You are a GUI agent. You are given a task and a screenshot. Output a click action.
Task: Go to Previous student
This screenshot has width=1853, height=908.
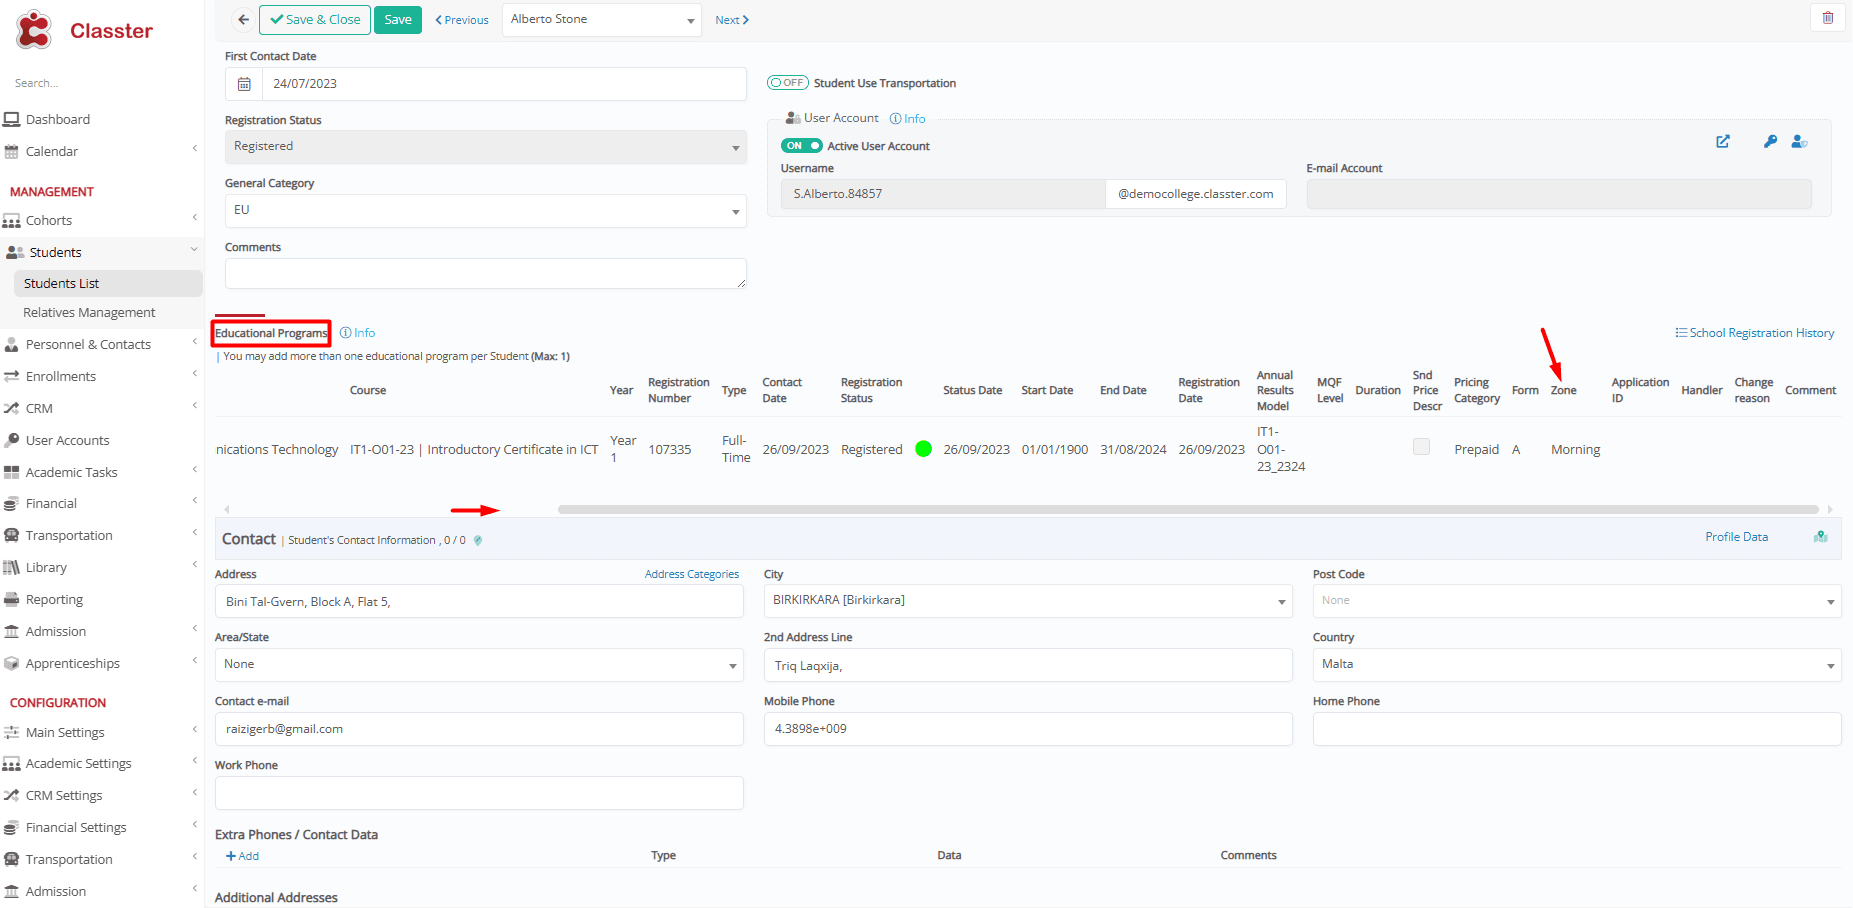[x=462, y=20]
